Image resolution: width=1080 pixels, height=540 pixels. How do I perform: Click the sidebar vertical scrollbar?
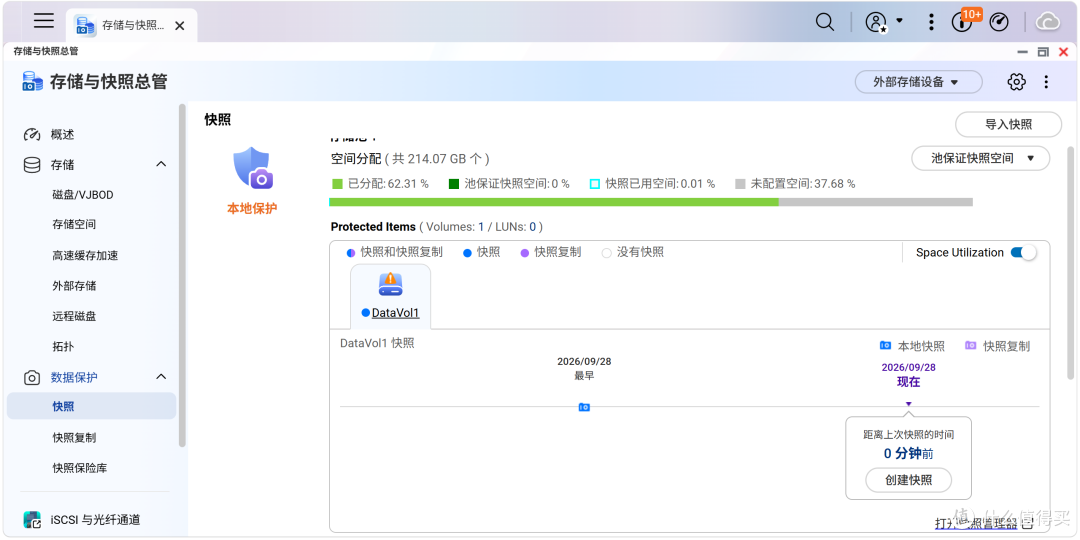click(x=182, y=276)
